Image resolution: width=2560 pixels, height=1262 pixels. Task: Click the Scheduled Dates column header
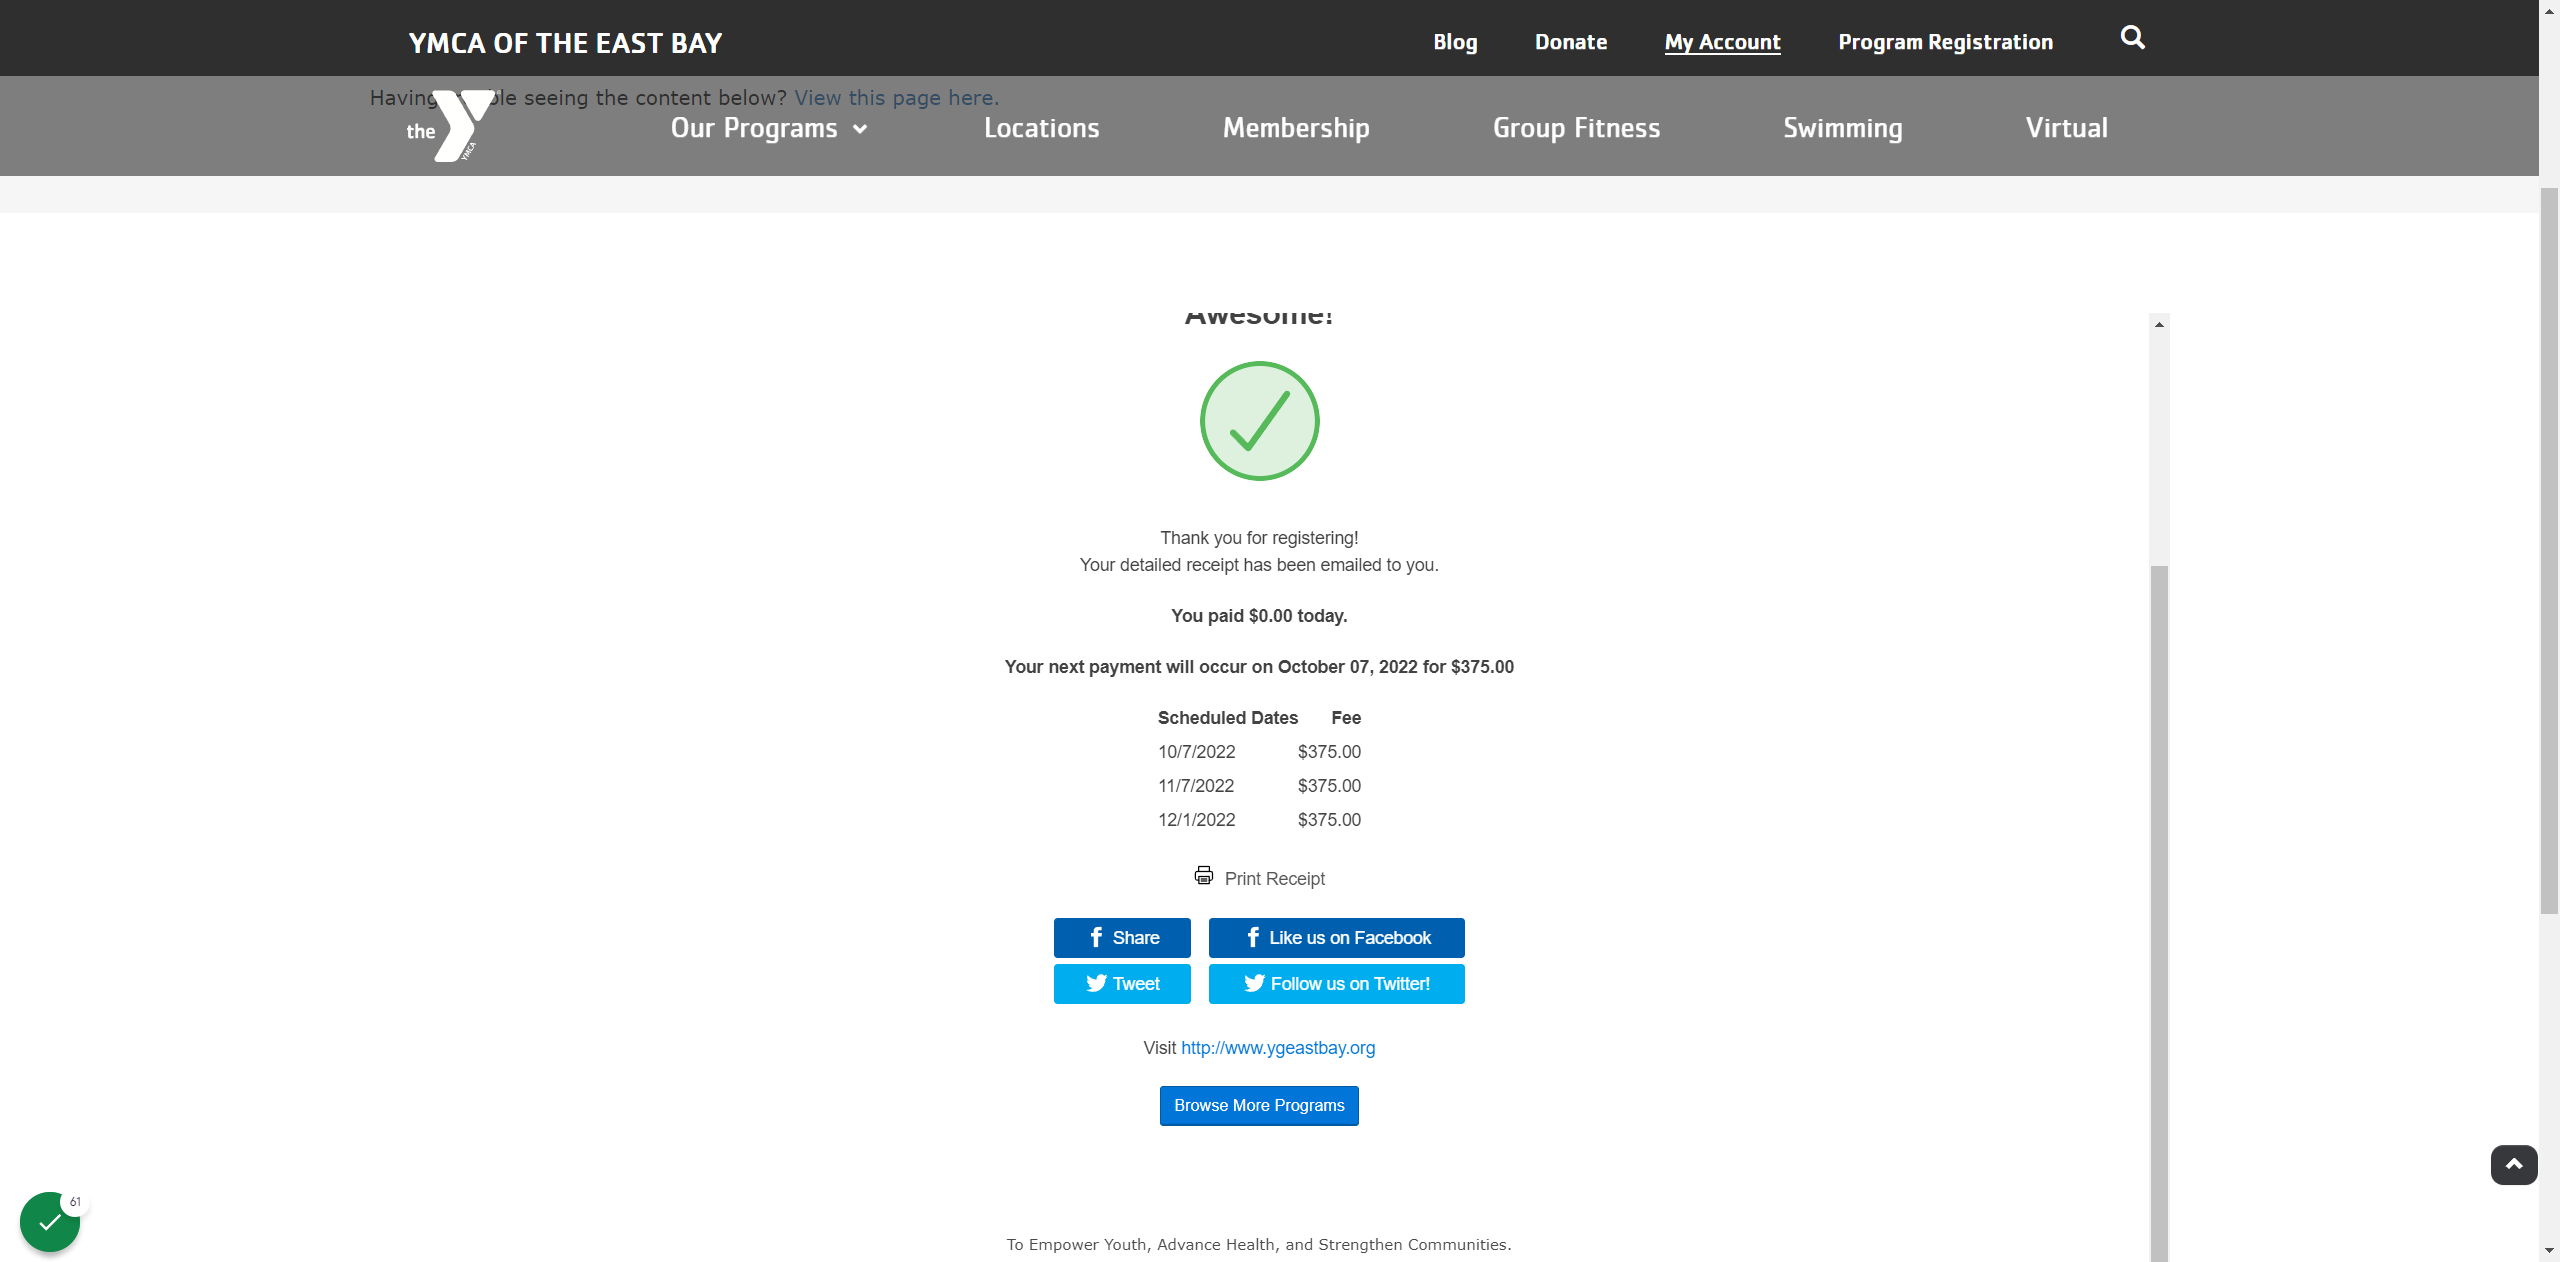(1228, 718)
